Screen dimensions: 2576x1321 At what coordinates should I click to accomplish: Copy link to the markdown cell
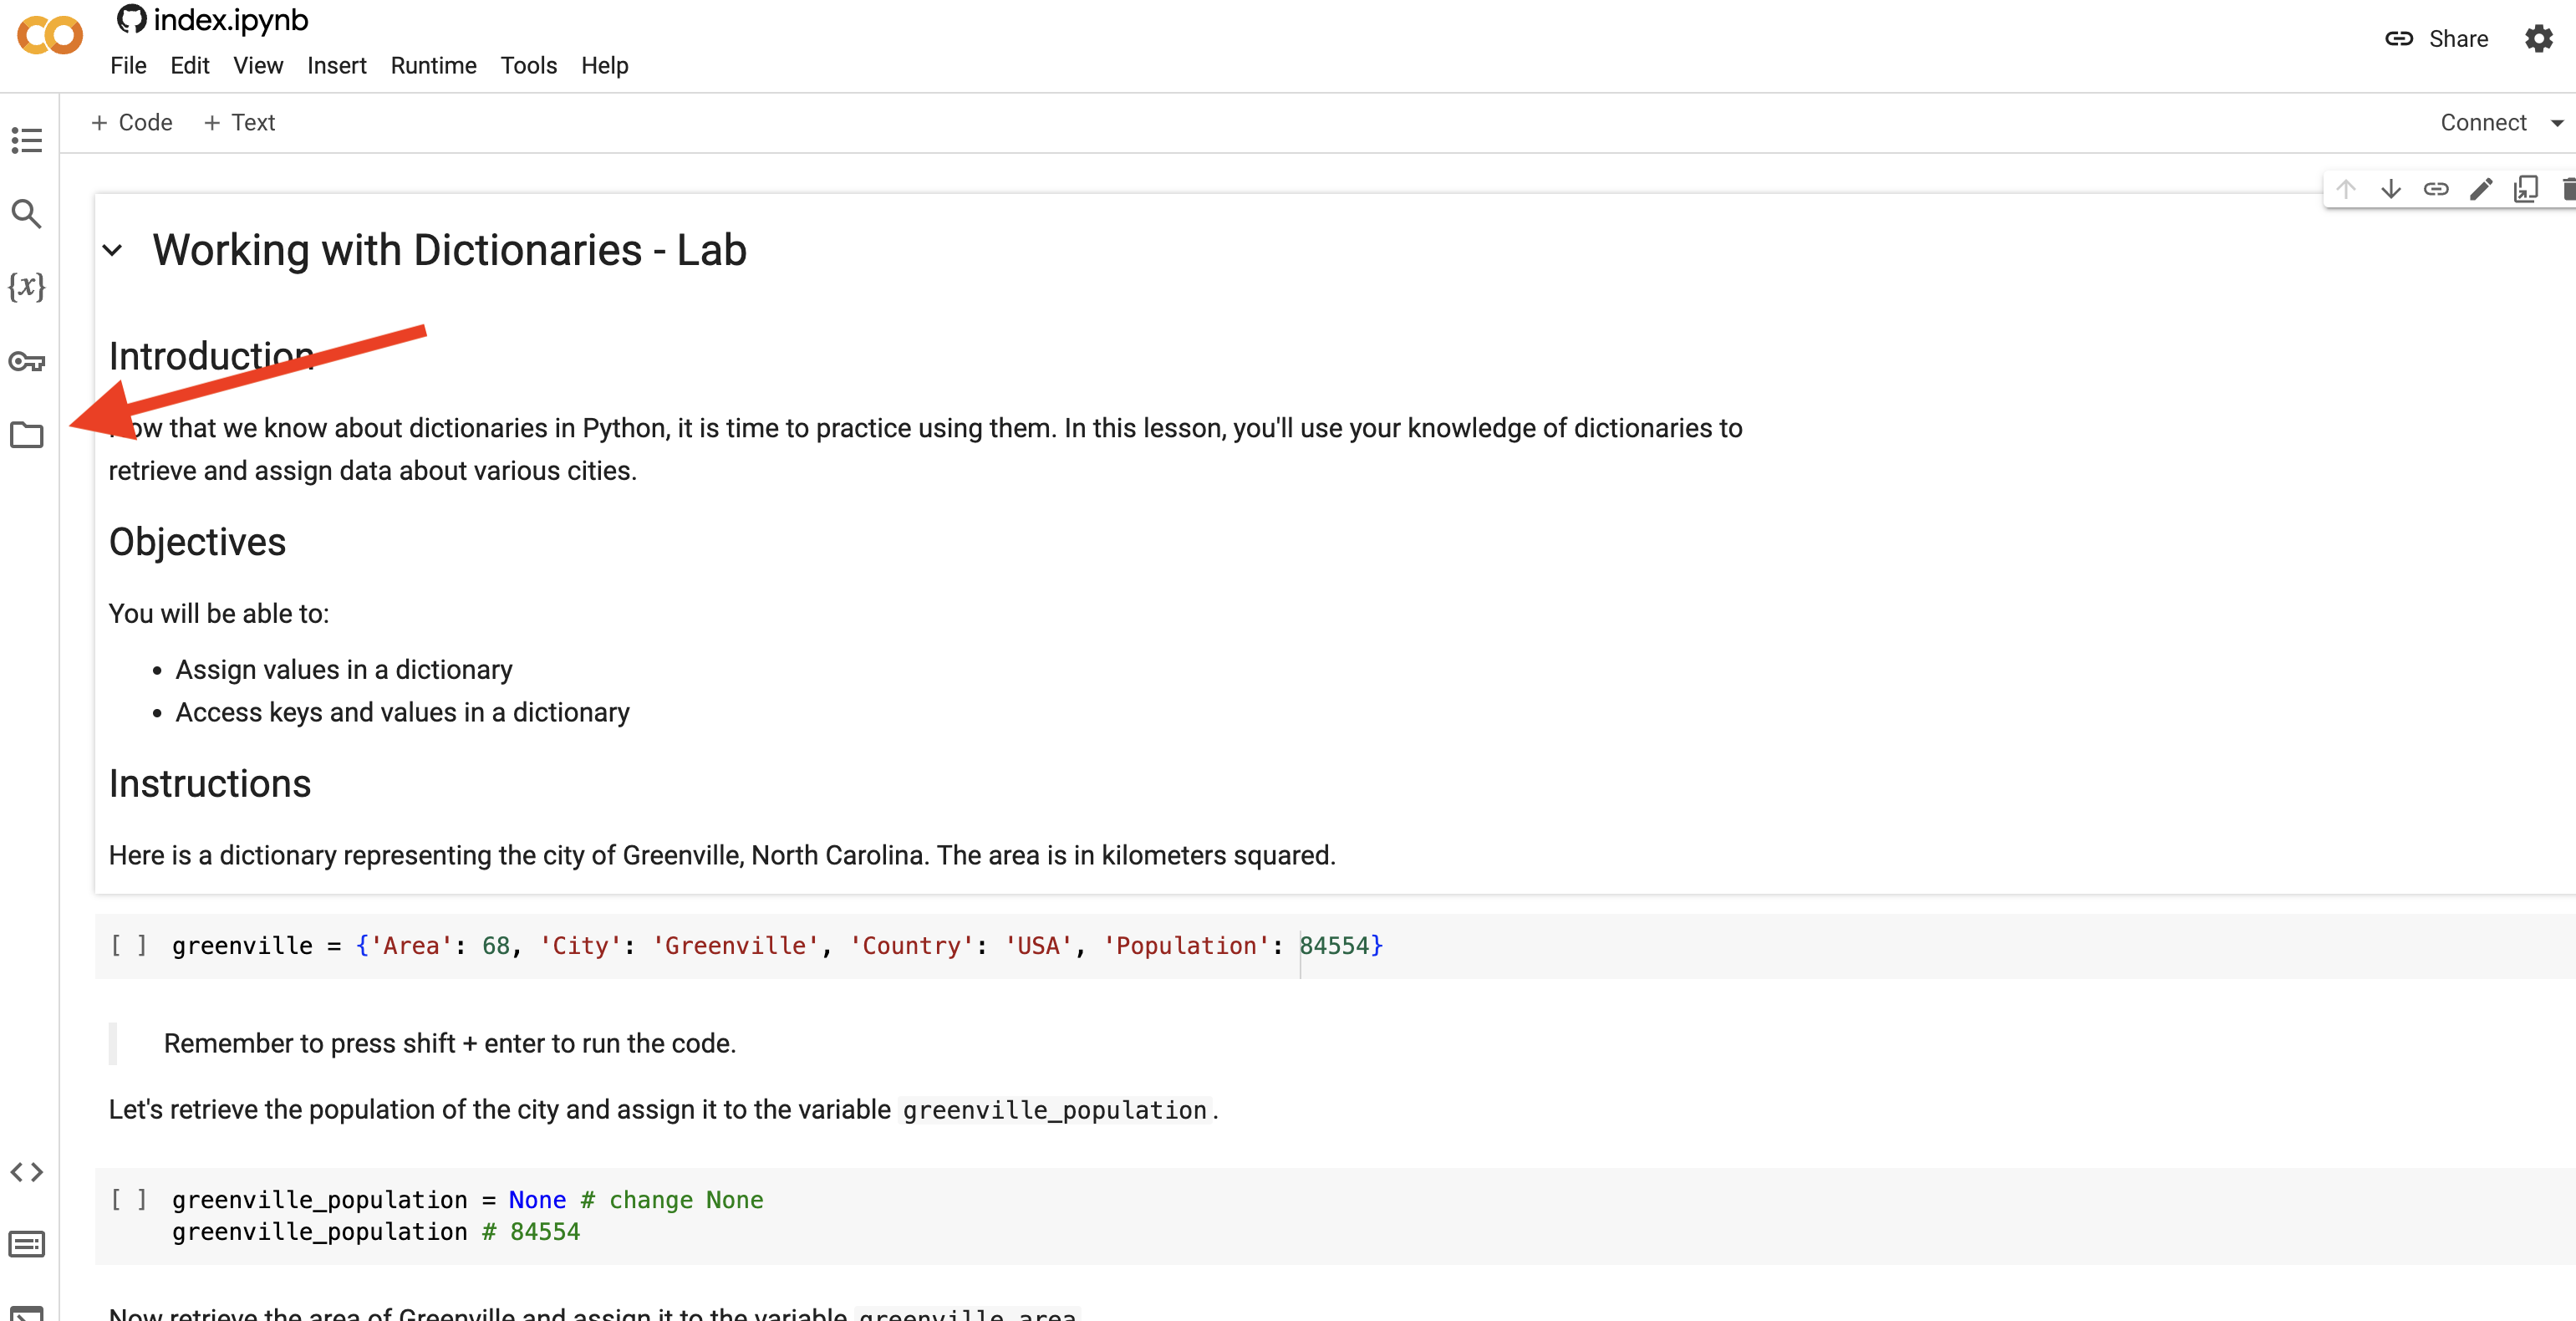[2437, 188]
